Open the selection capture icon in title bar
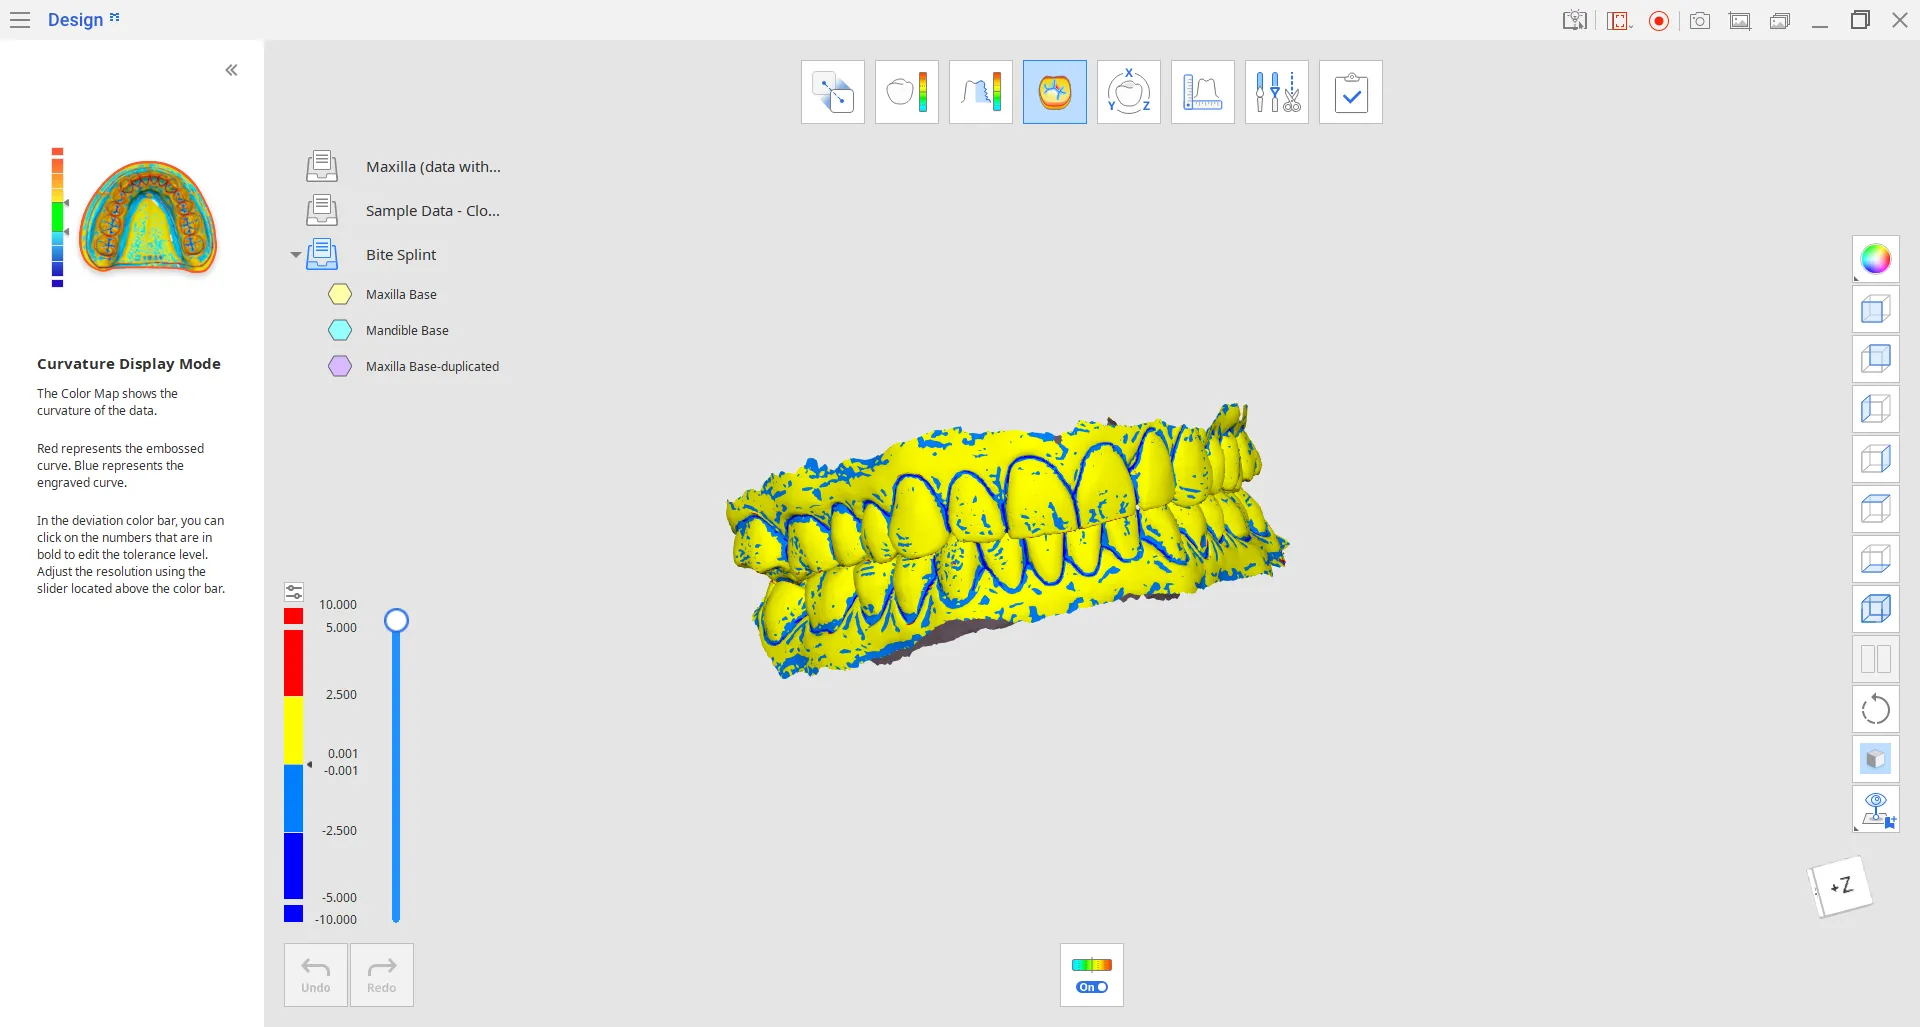Screen dimensions: 1920x1027 tap(1575, 20)
